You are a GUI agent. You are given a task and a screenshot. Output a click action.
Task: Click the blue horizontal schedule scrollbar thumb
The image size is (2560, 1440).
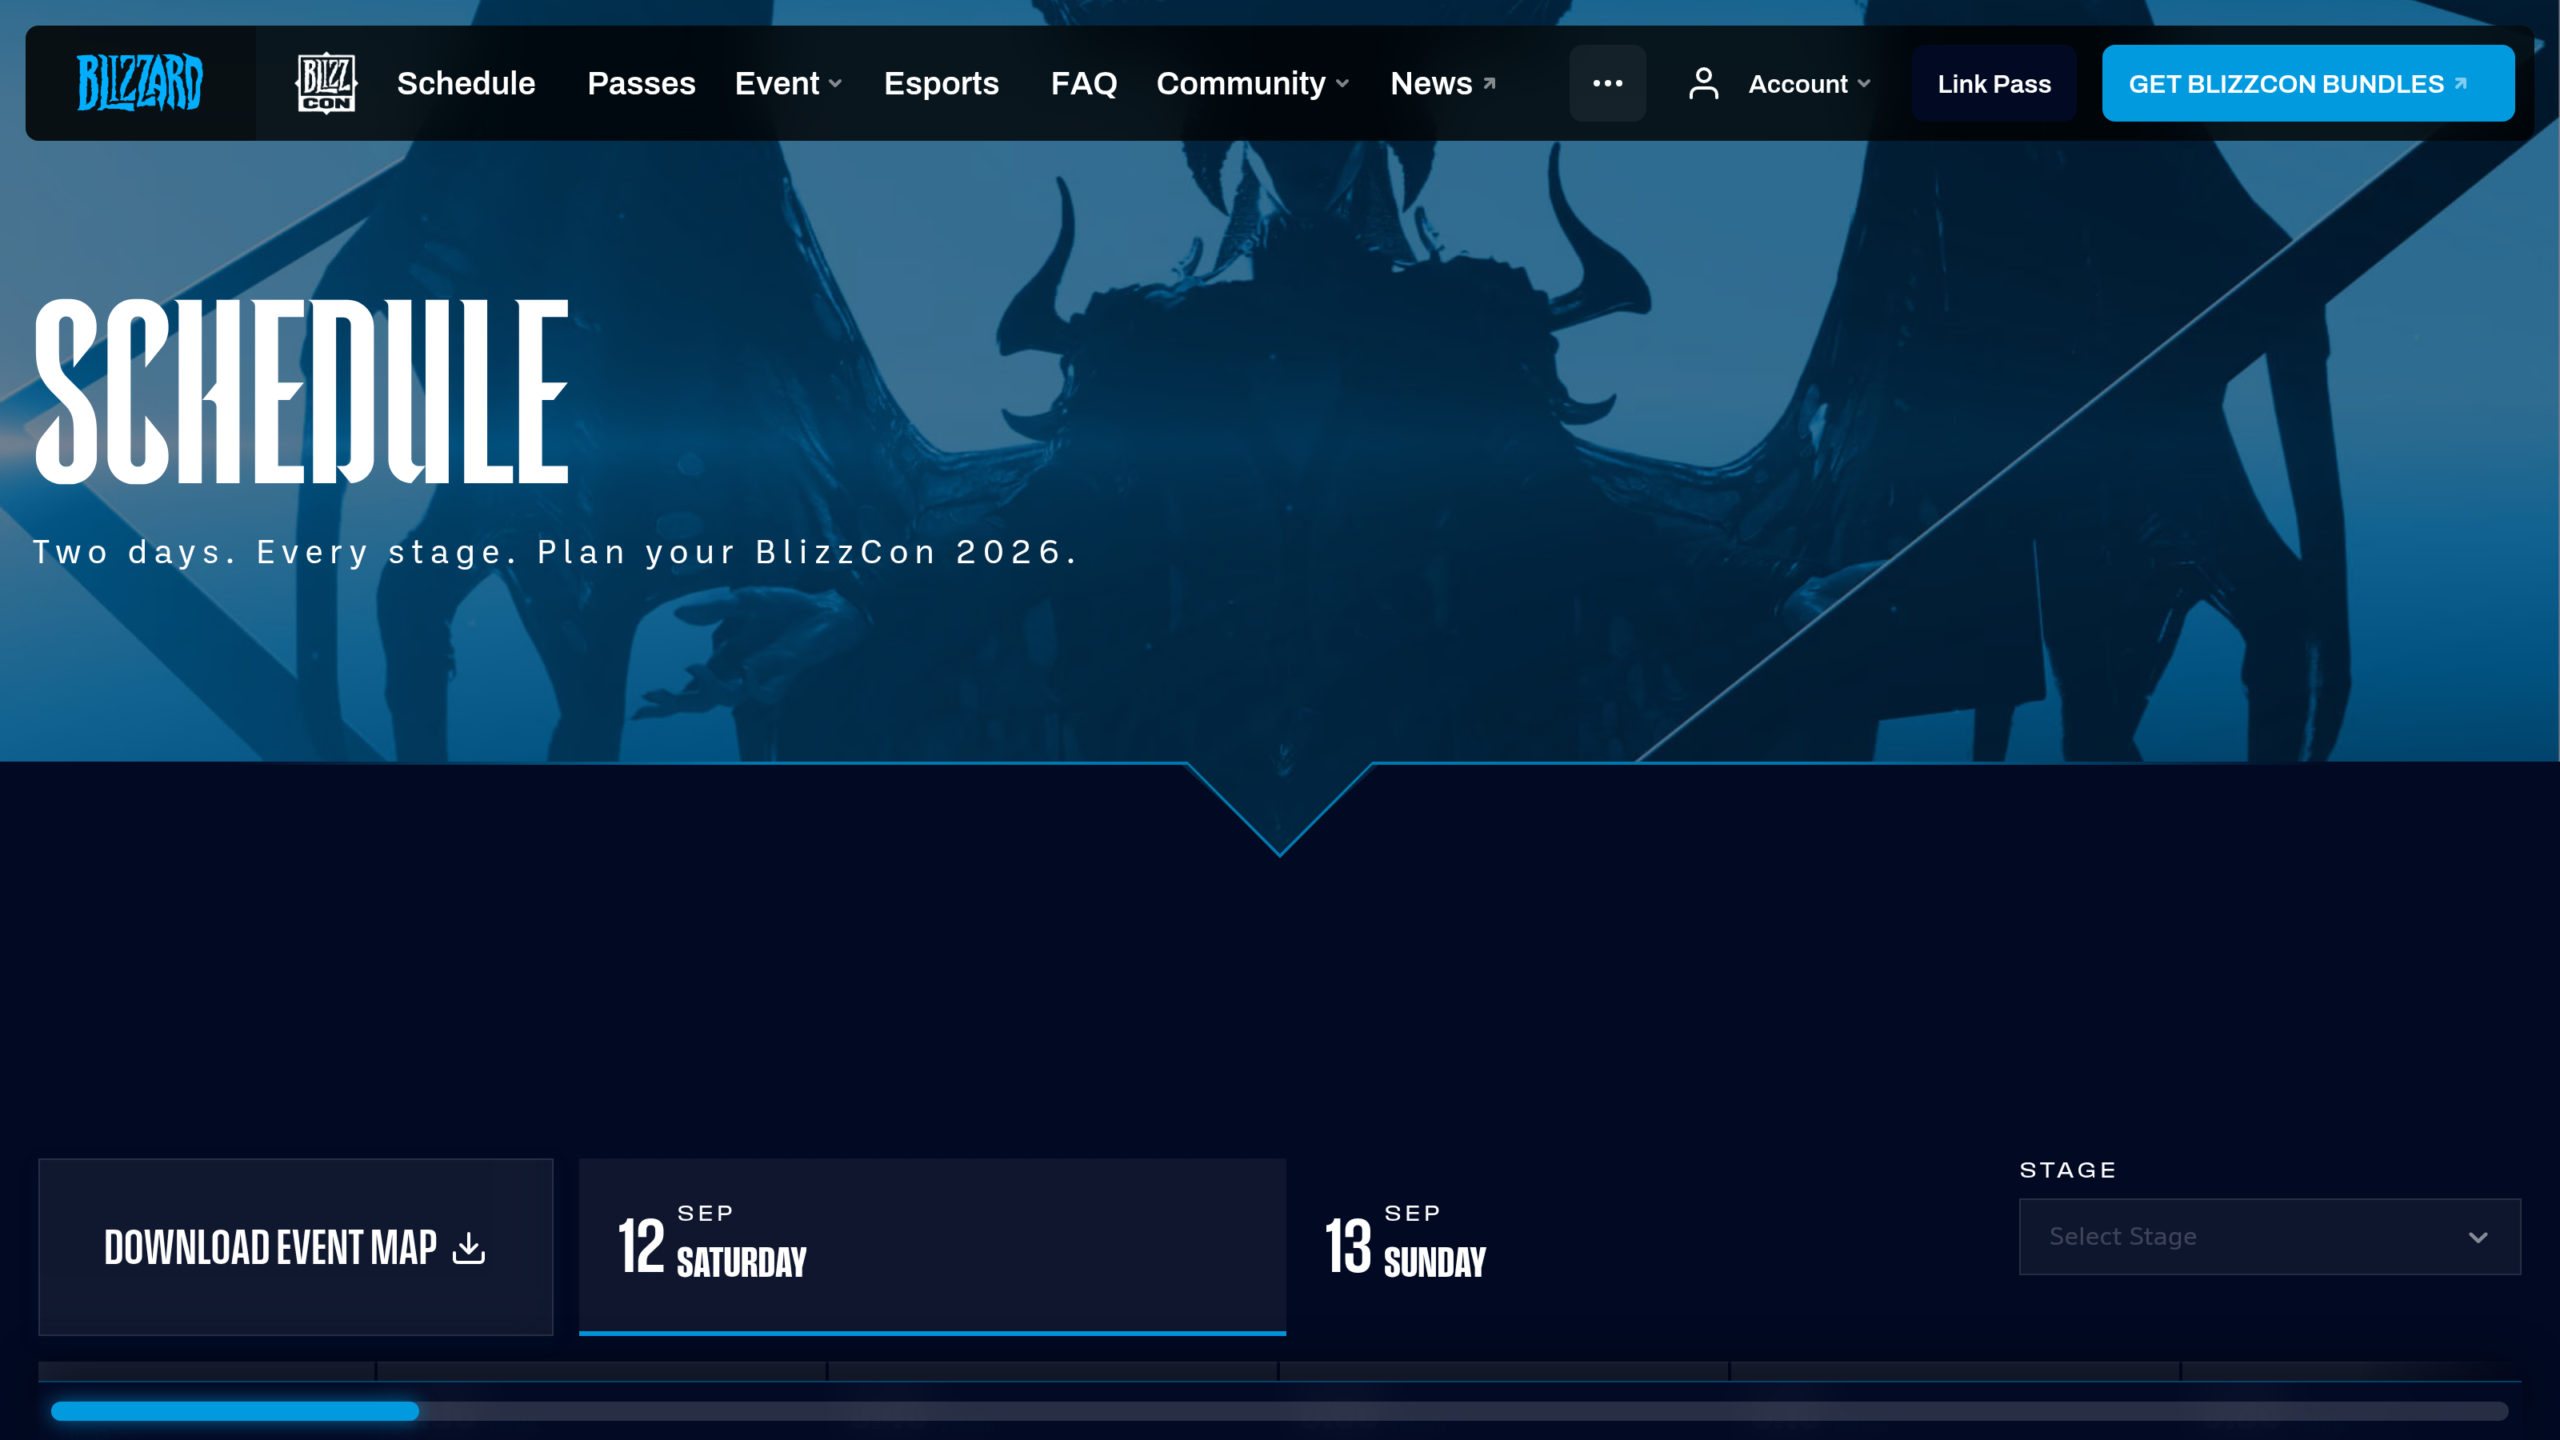point(235,1411)
